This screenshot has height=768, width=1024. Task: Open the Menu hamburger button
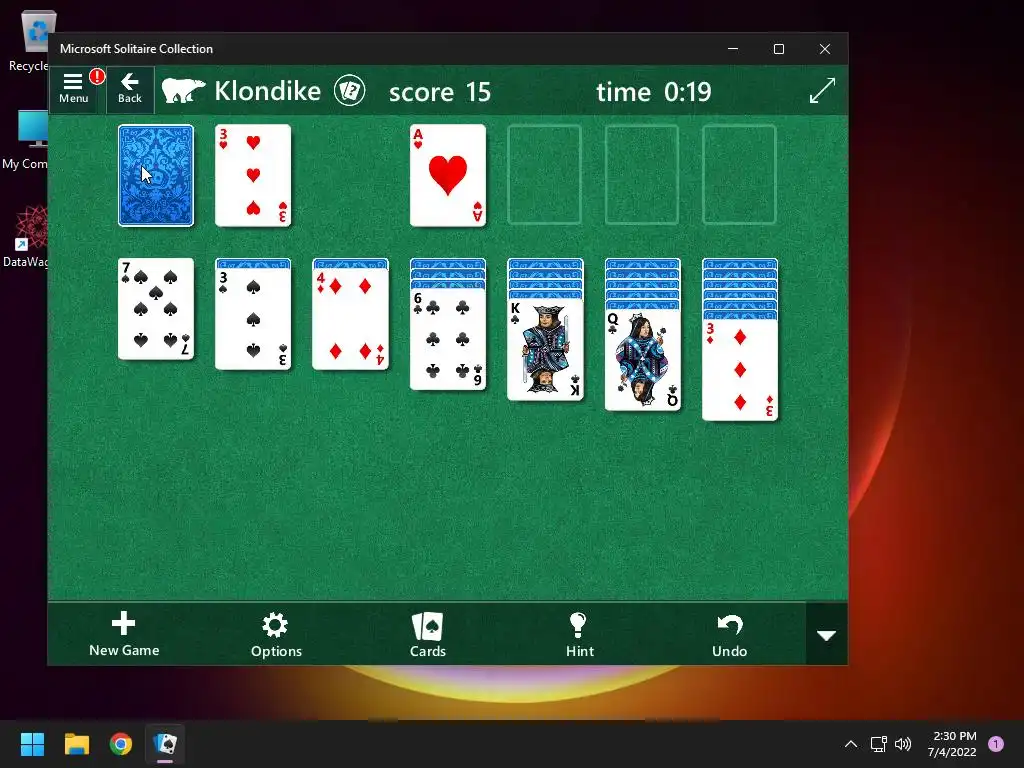pos(73,89)
